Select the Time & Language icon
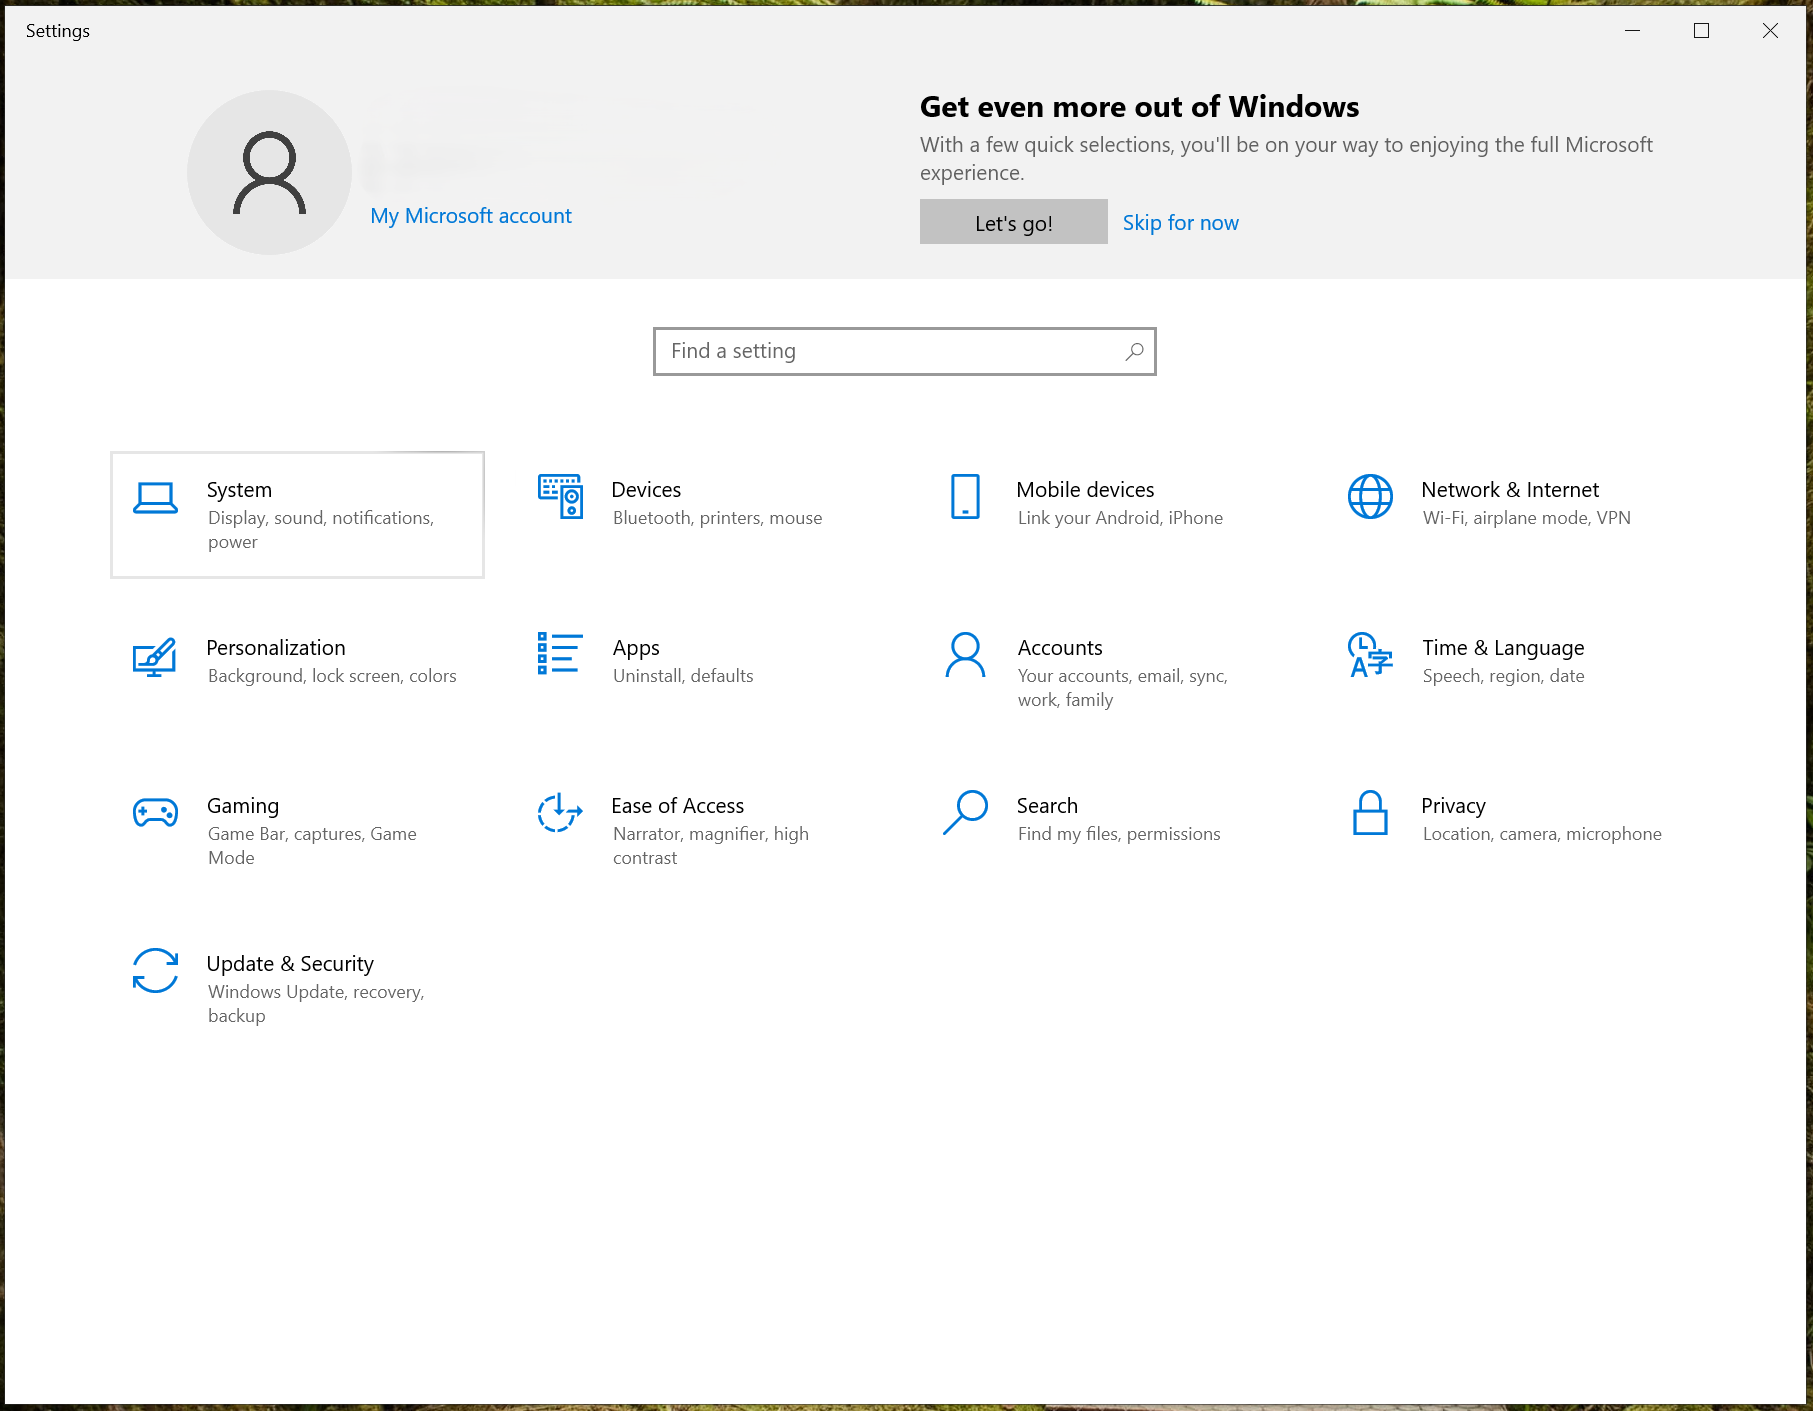This screenshot has height=1411, width=1813. (1370, 655)
